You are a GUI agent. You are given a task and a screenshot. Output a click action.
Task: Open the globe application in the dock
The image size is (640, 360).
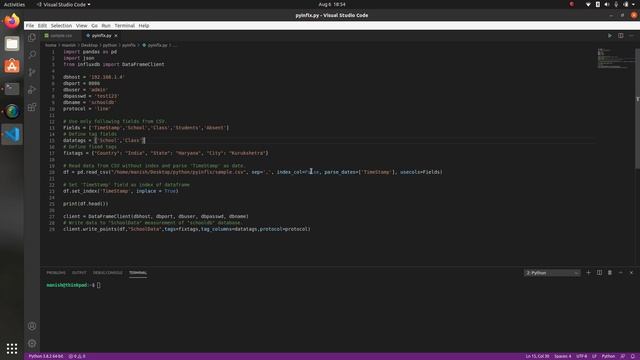tap(12, 111)
